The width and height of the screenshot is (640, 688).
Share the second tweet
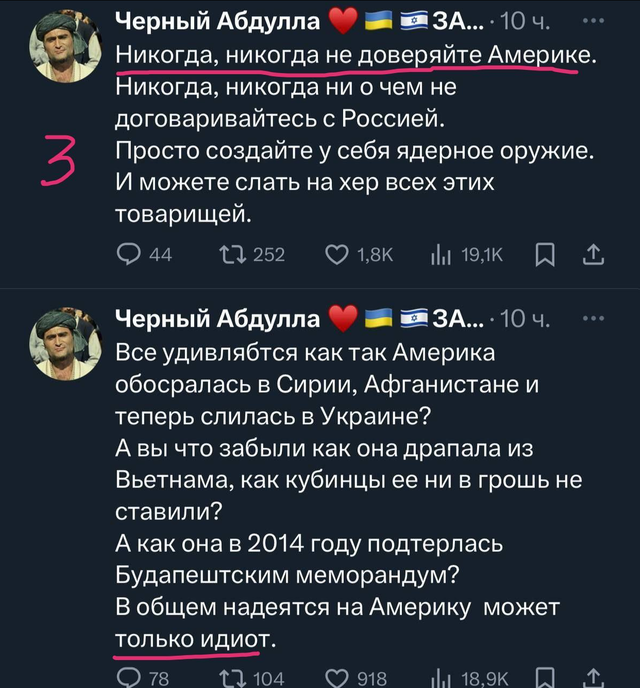[x=593, y=677]
